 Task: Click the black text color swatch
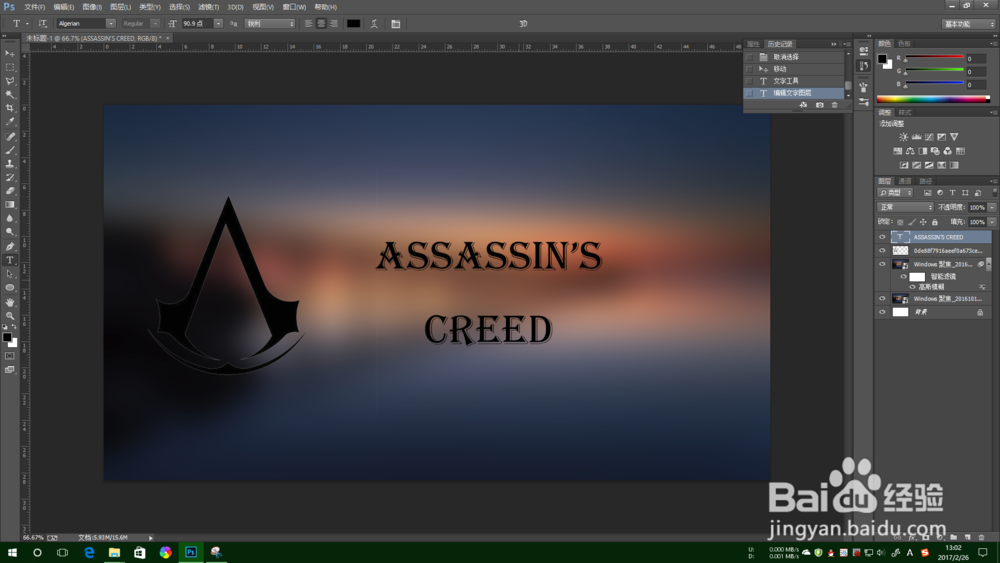click(x=353, y=24)
